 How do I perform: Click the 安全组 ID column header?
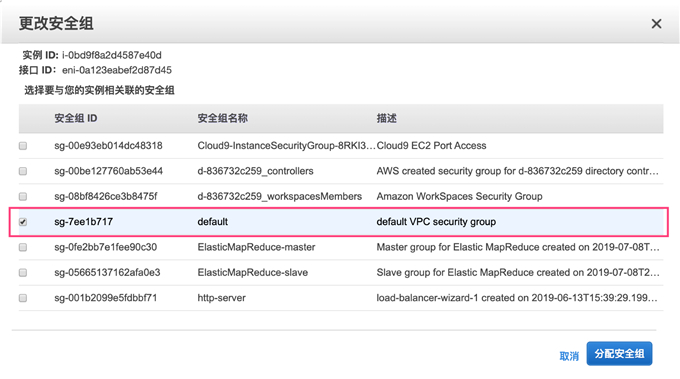(x=75, y=118)
